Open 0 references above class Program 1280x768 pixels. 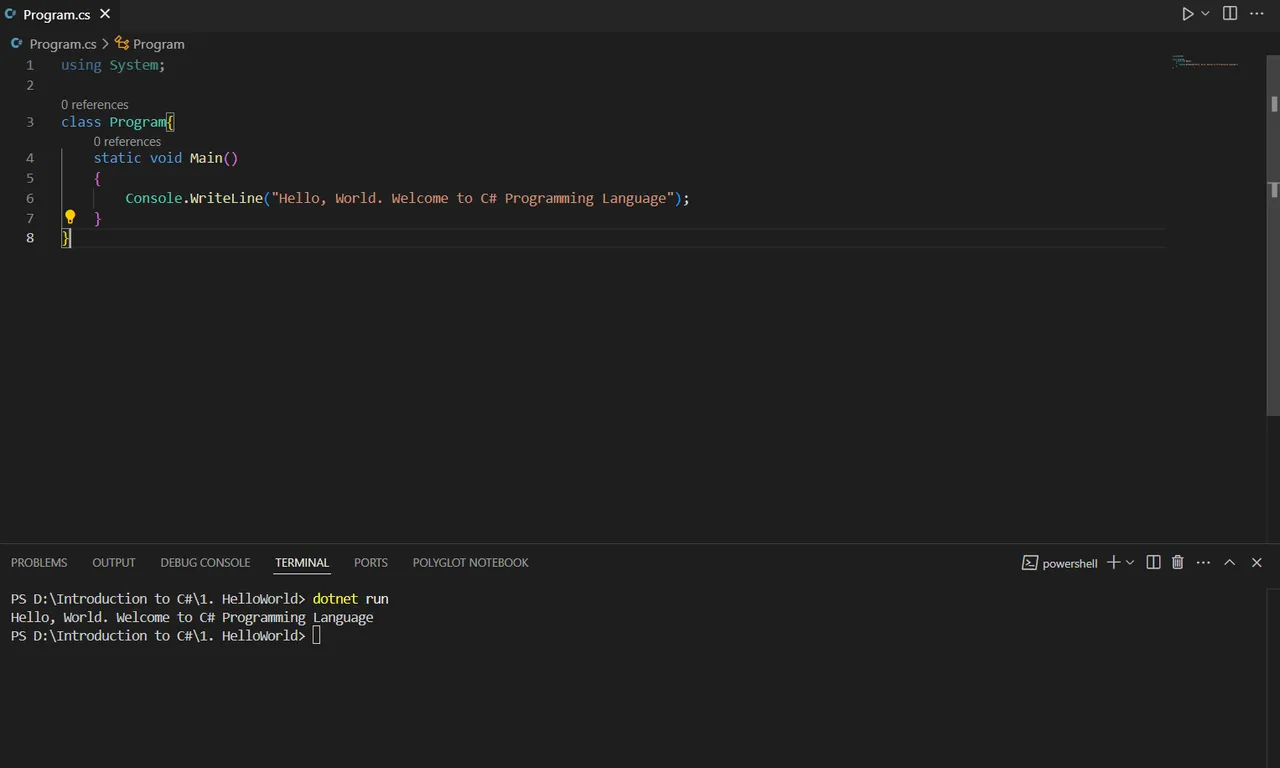94,104
